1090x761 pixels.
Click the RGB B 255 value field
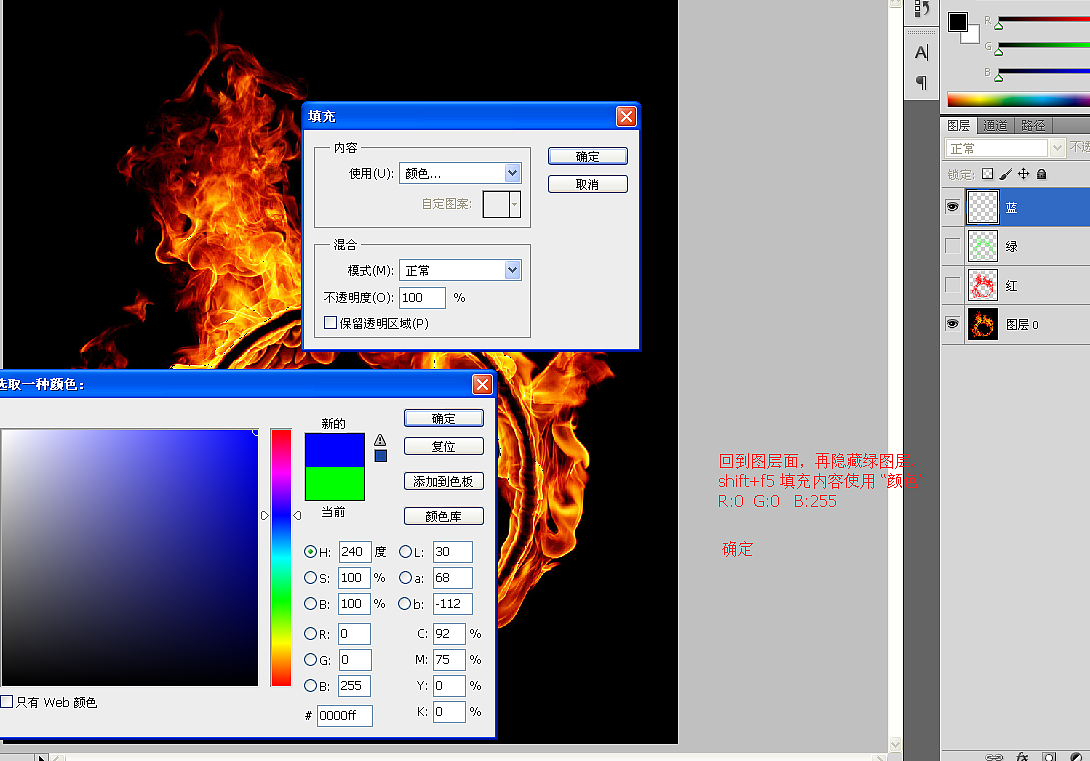pyautogui.click(x=355, y=686)
